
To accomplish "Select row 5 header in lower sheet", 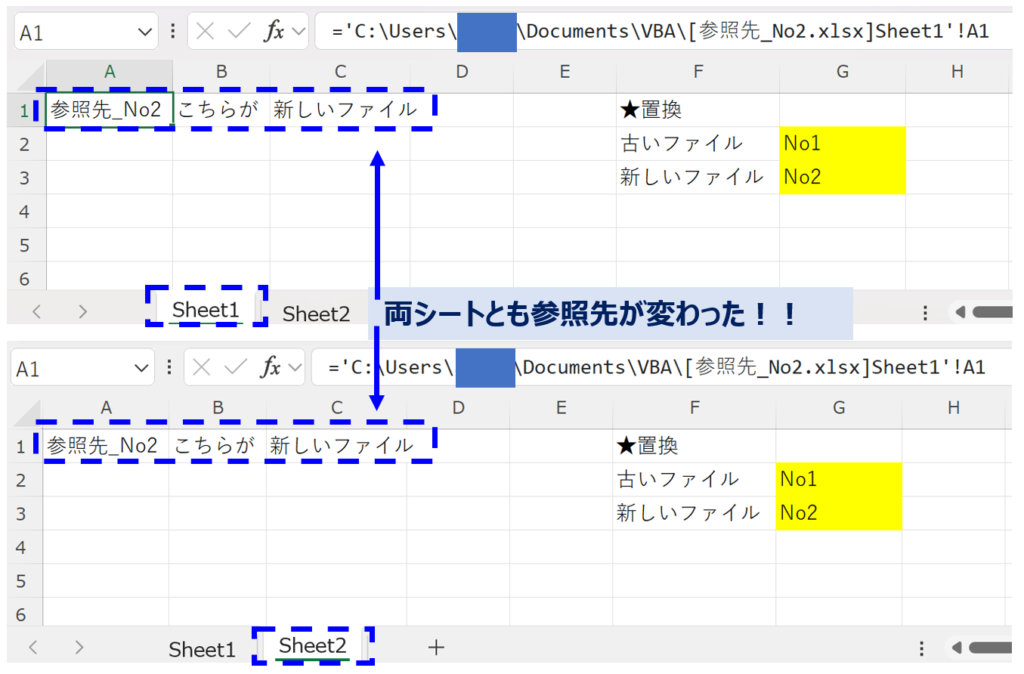I will [x=22, y=581].
